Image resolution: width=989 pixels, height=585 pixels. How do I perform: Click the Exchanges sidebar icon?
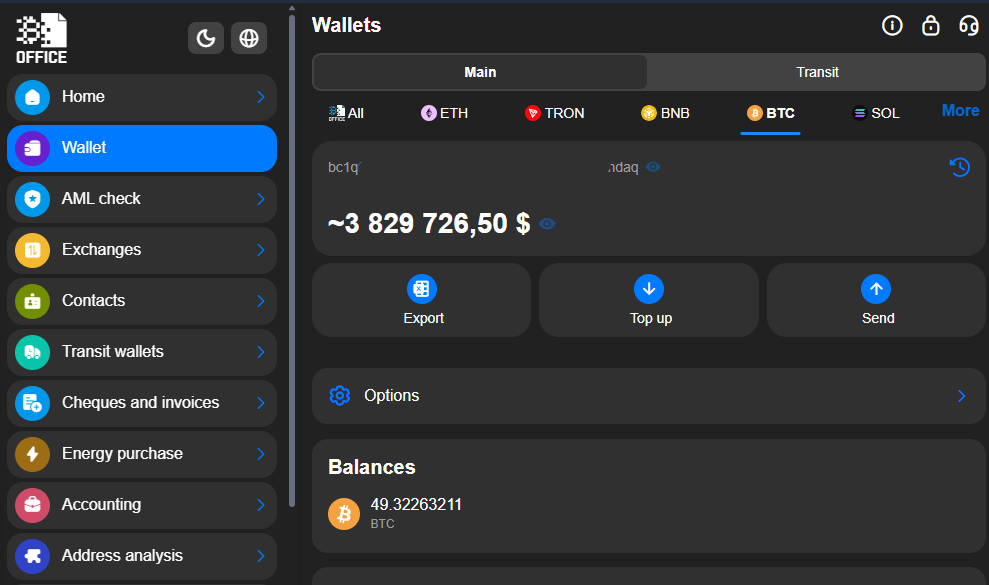(x=32, y=251)
